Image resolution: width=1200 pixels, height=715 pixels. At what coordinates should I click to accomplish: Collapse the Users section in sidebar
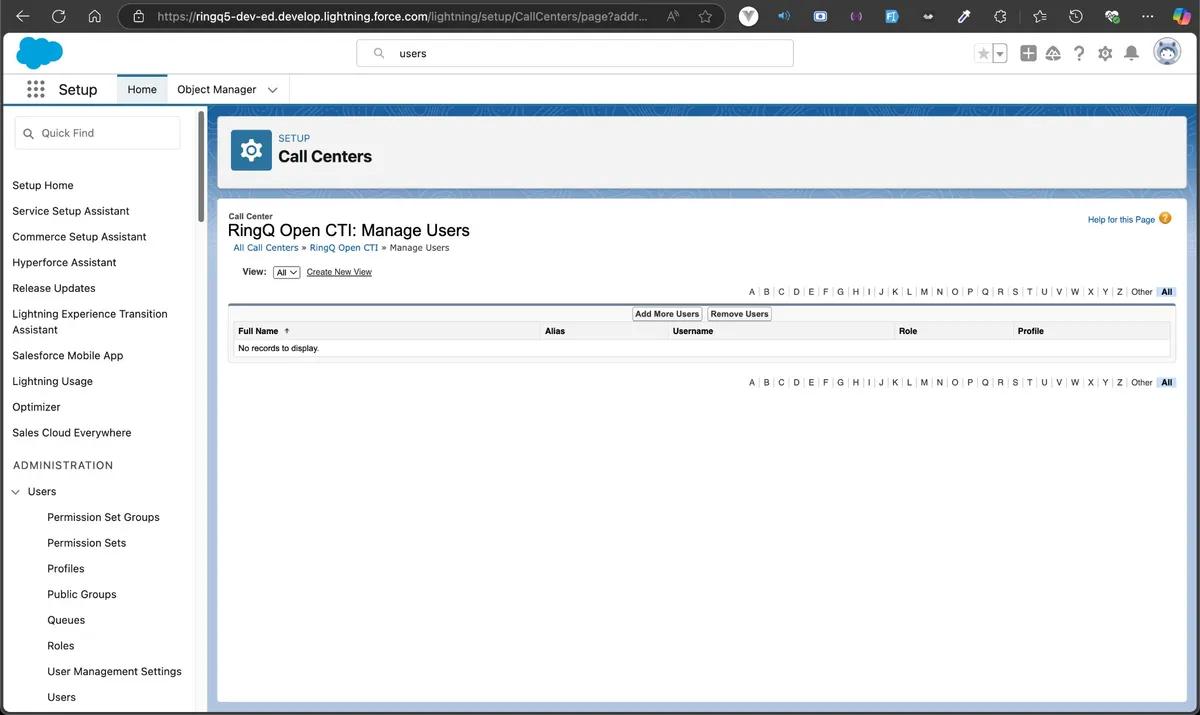[16, 492]
